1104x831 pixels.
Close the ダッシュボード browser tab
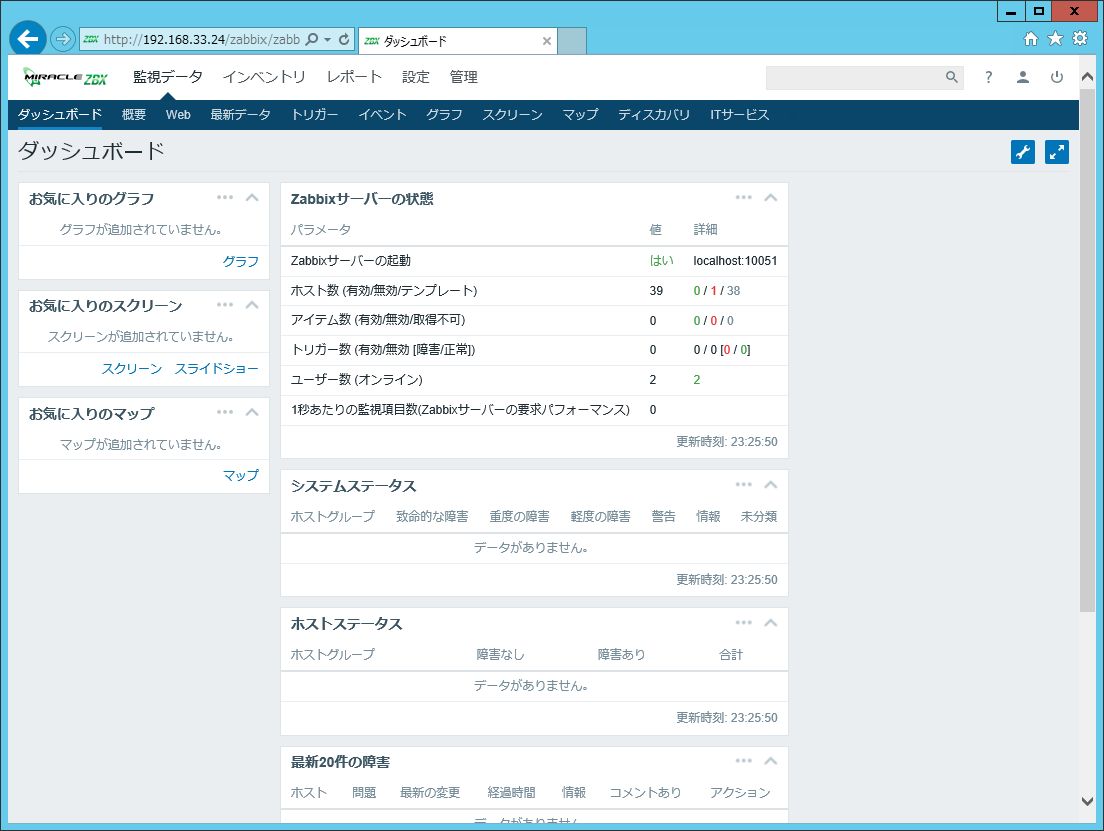546,41
